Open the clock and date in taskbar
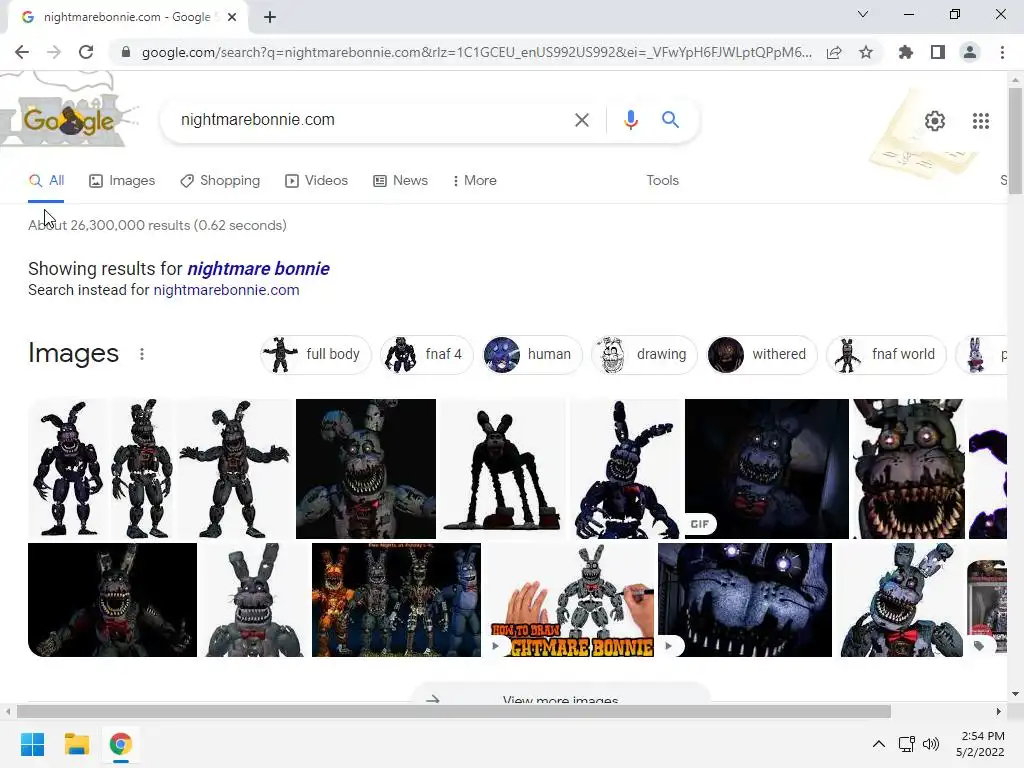1024x768 pixels. (x=980, y=744)
